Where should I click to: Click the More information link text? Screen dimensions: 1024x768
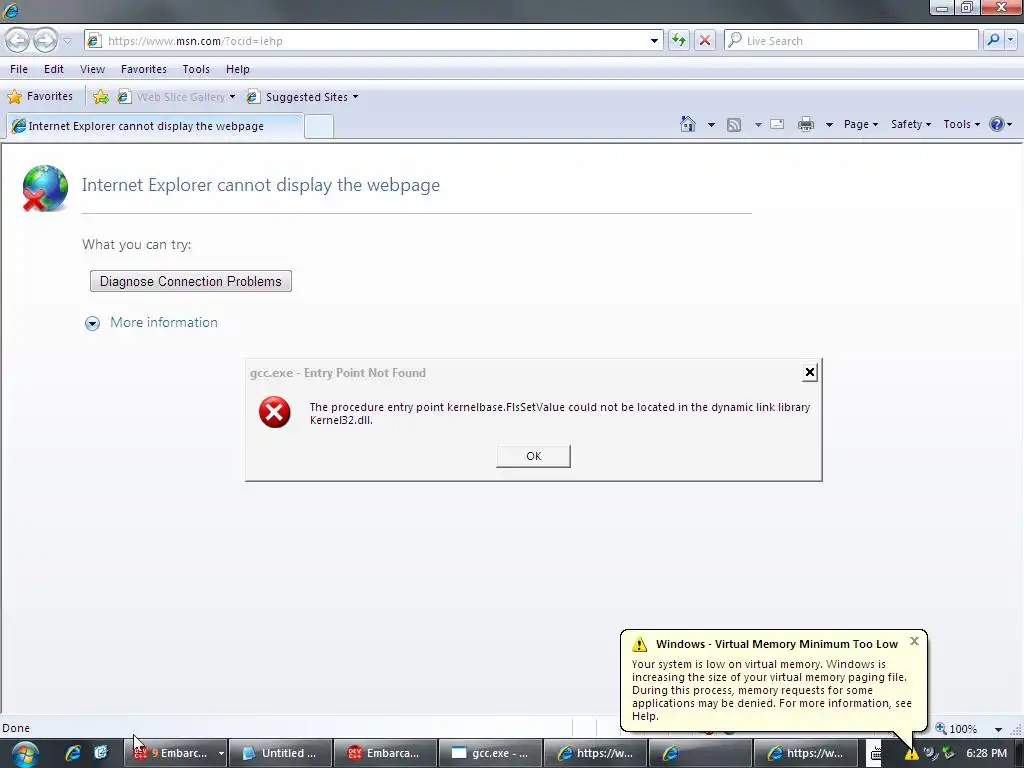coord(164,323)
